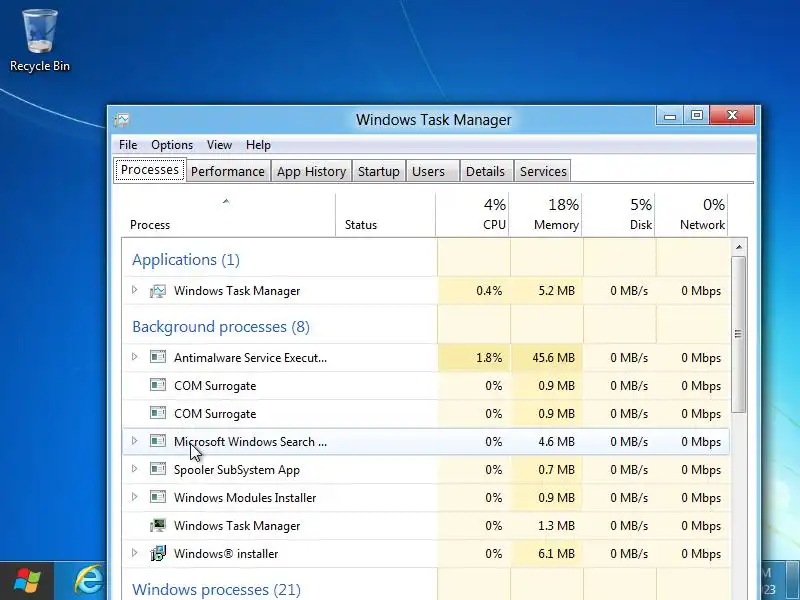Click the 5.2 MB memory value

[556, 291]
